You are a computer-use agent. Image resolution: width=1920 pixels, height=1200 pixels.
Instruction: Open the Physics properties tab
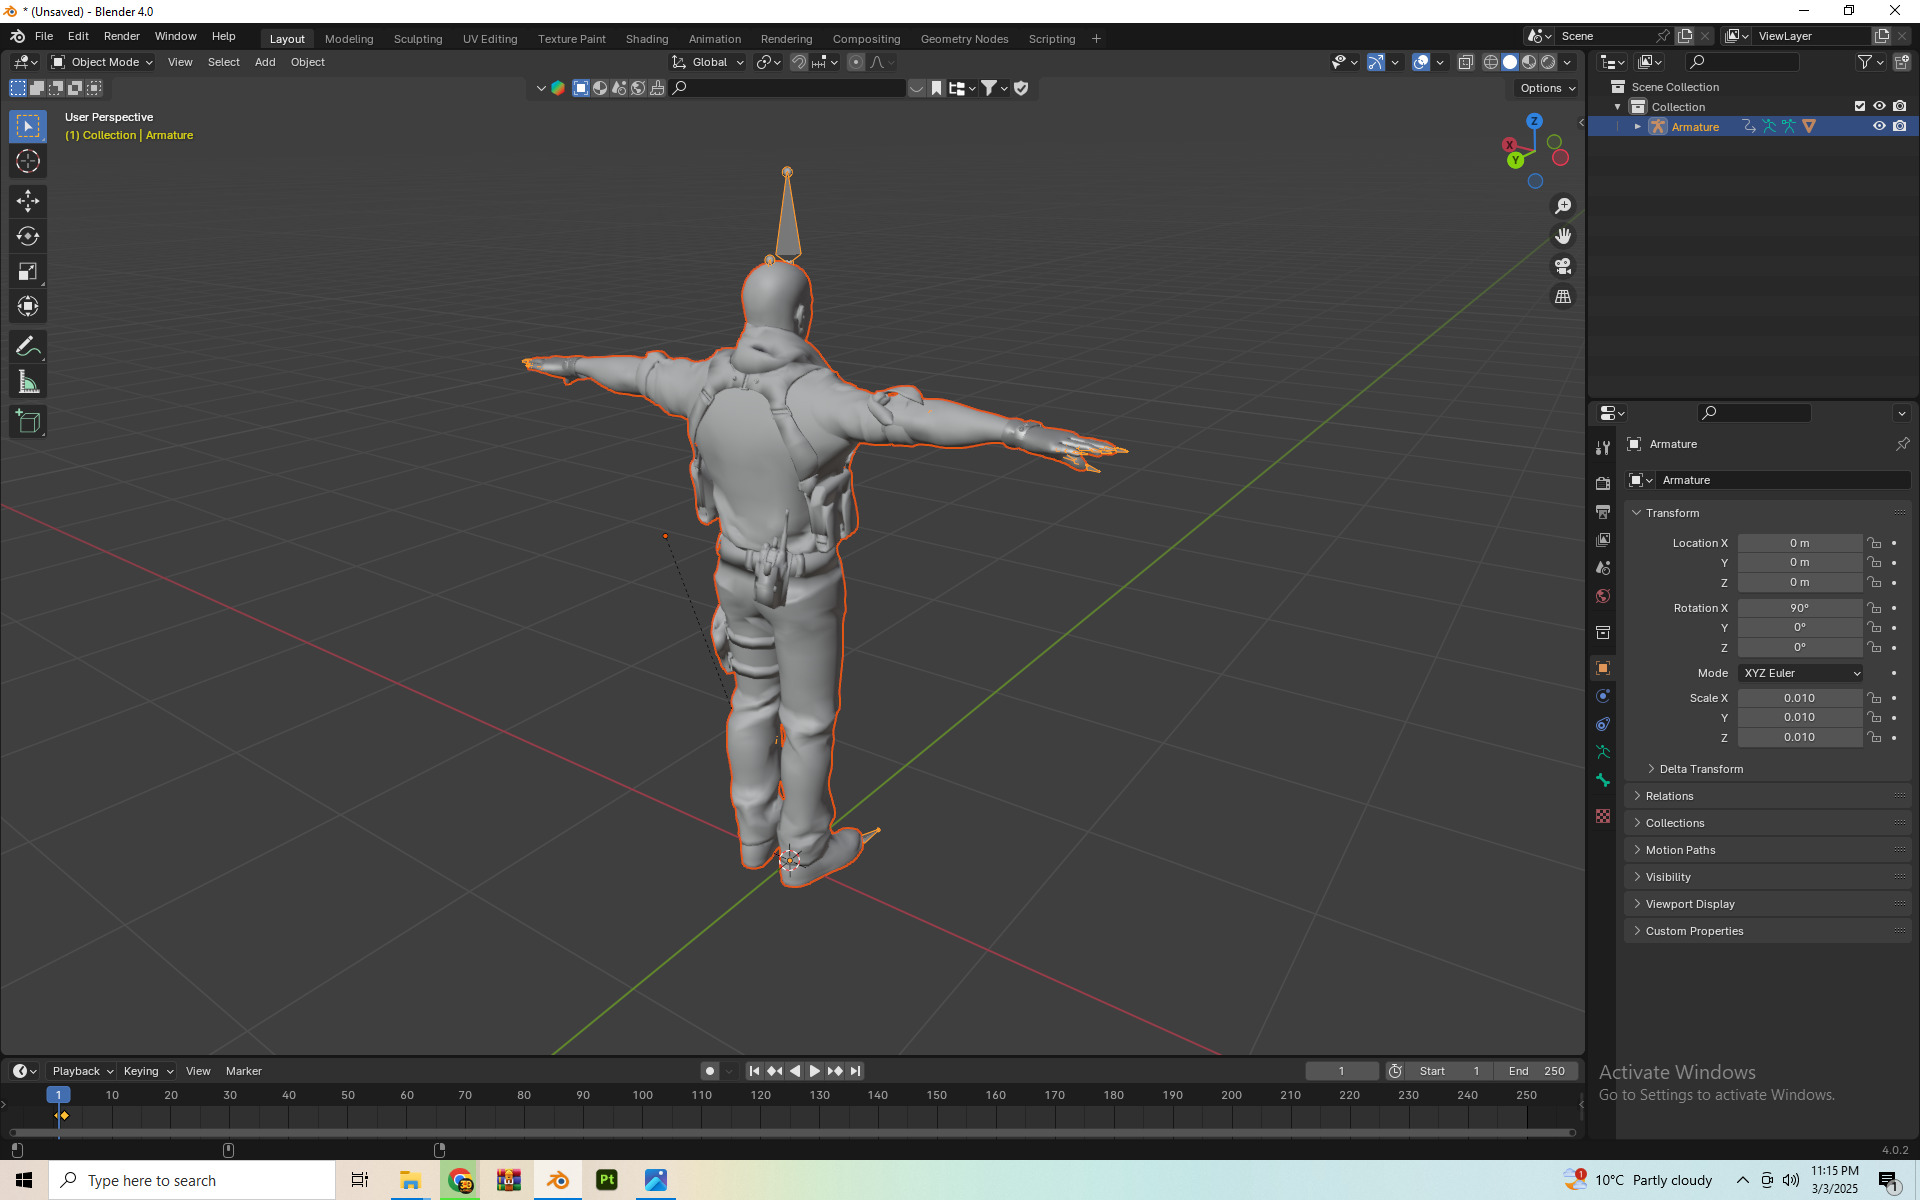1603,696
